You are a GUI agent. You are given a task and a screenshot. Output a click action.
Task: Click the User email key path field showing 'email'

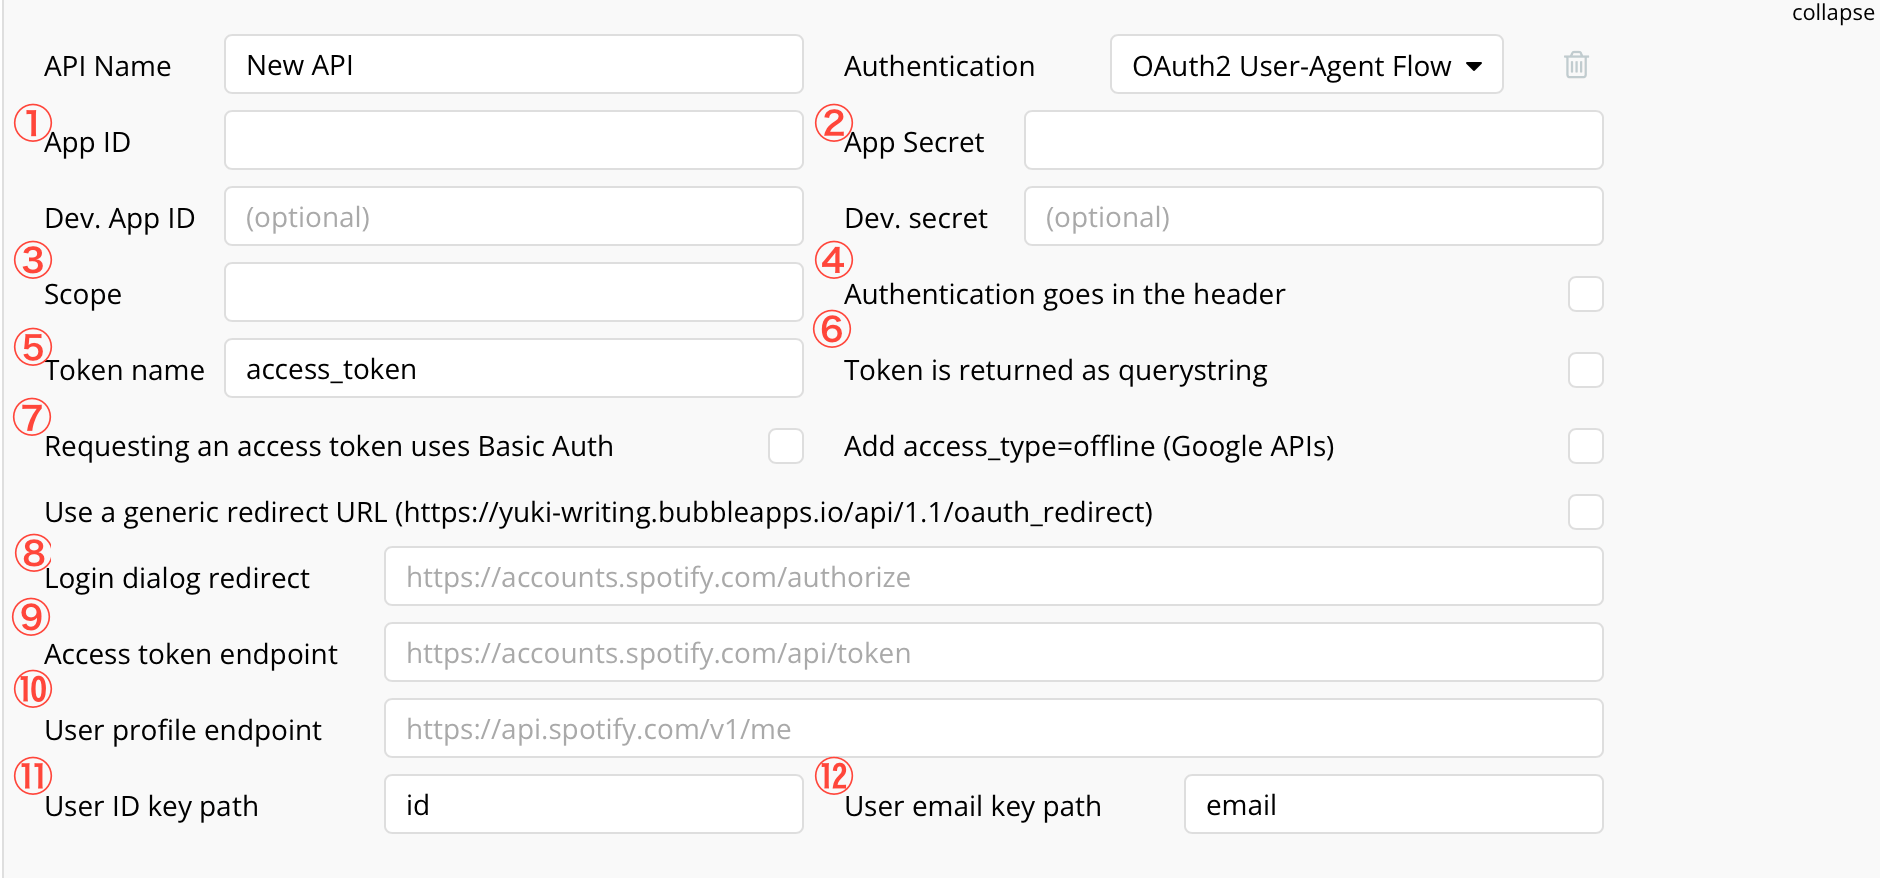(x=1392, y=804)
